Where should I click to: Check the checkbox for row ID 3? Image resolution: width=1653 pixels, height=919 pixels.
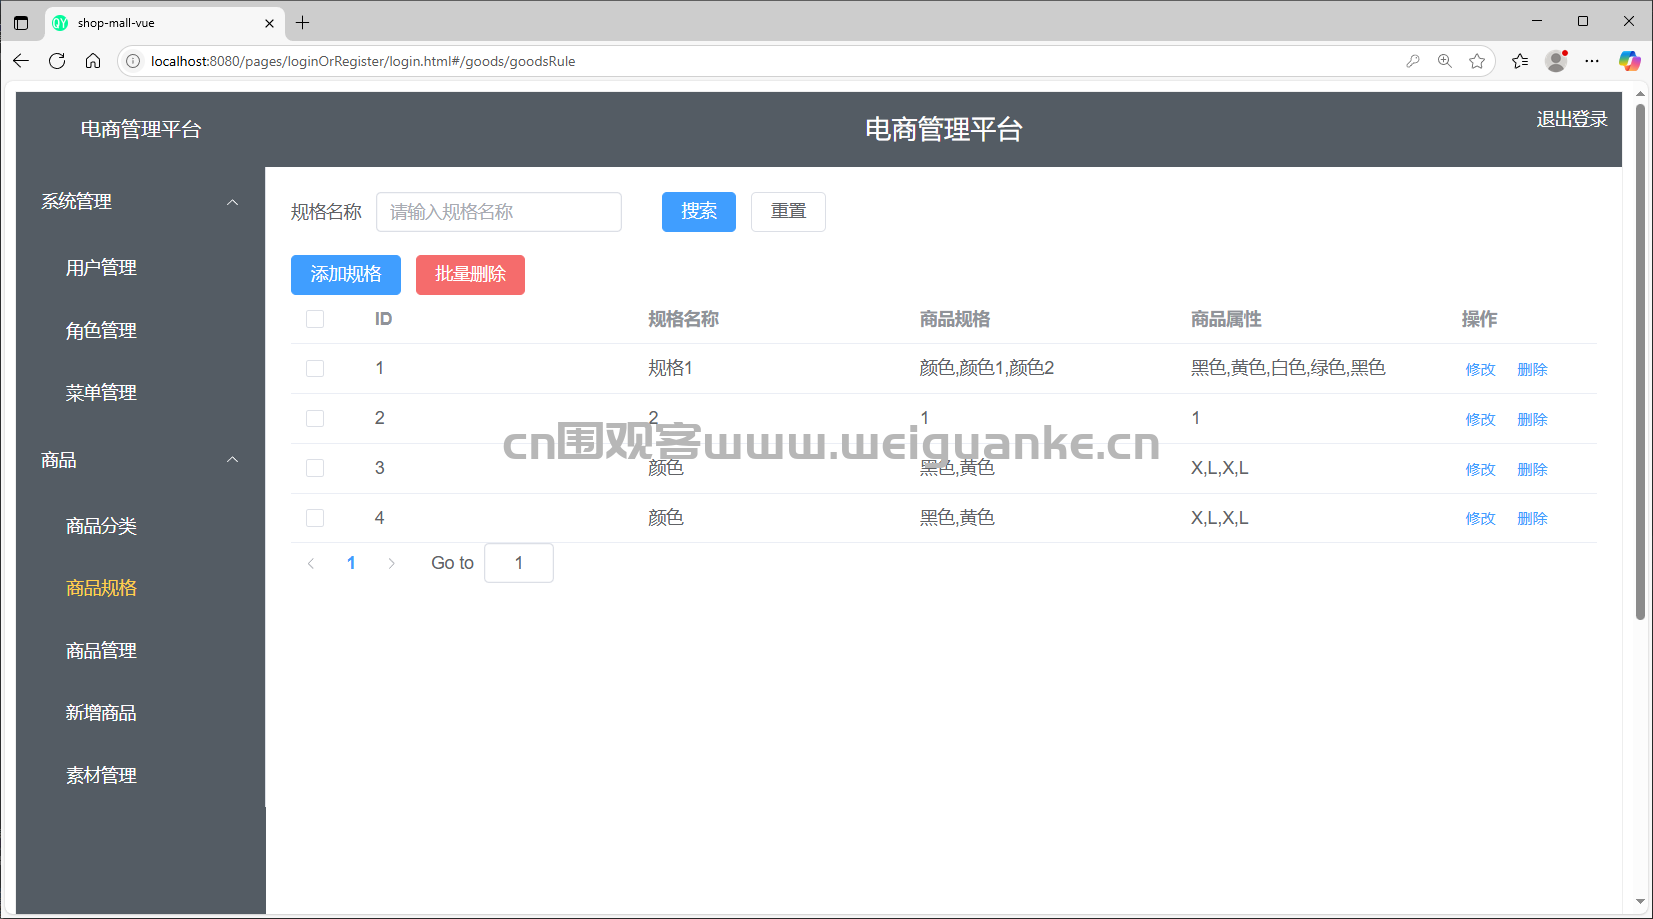(315, 468)
